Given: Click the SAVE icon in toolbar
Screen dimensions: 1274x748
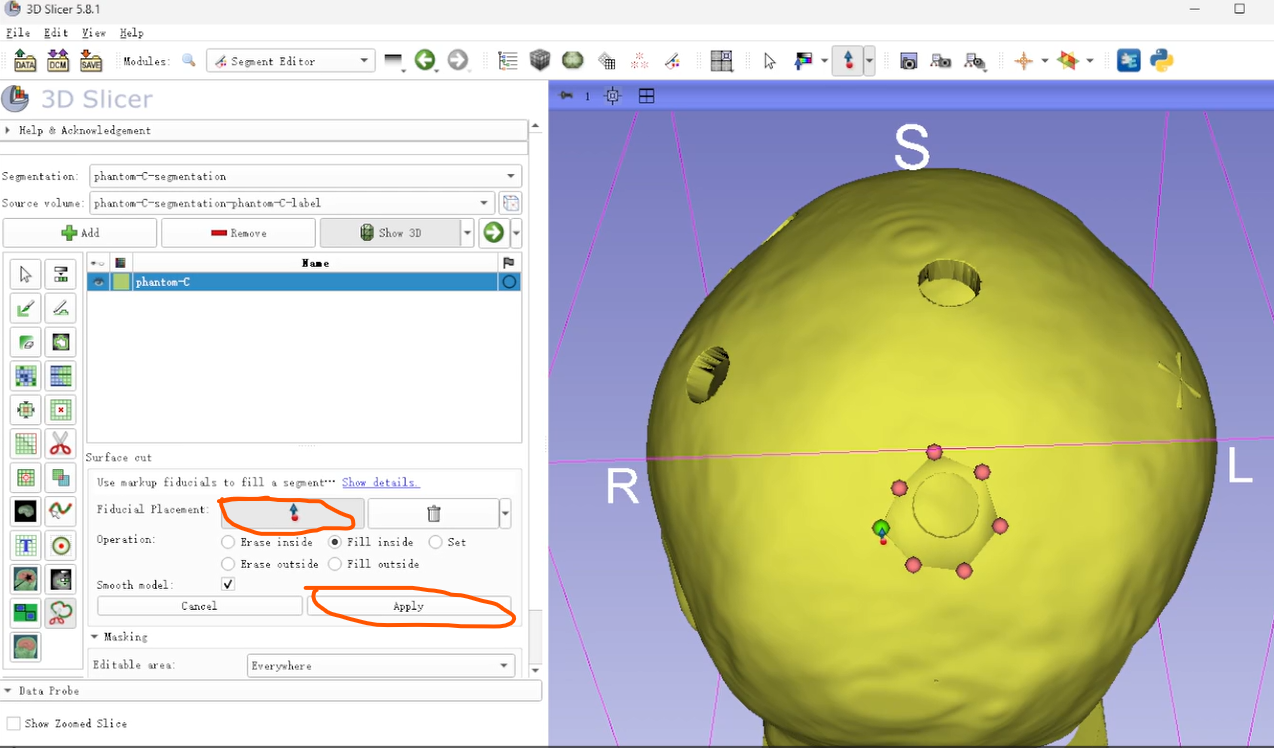Looking at the screenshot, I should (91, 61).
